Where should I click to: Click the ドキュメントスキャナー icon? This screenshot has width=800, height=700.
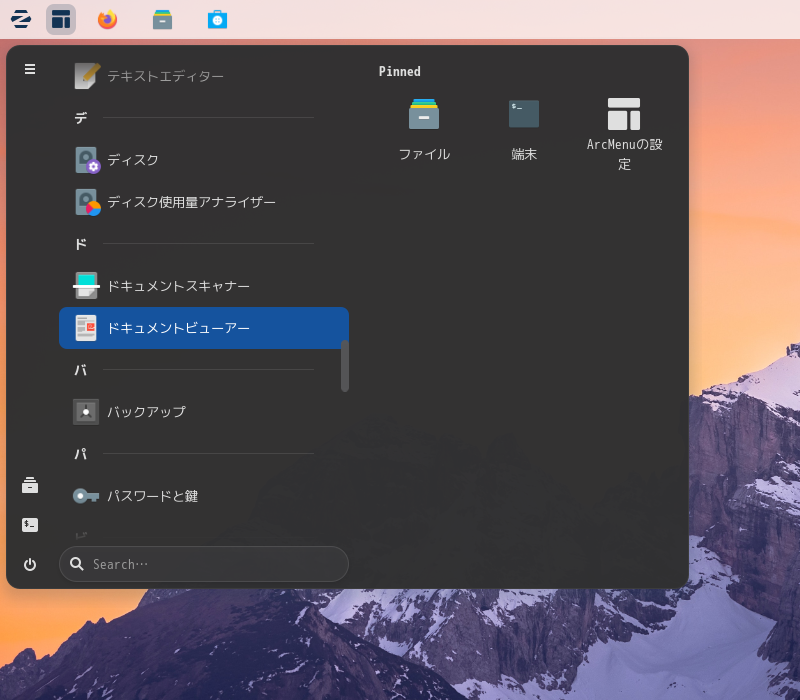pos(86,286)
